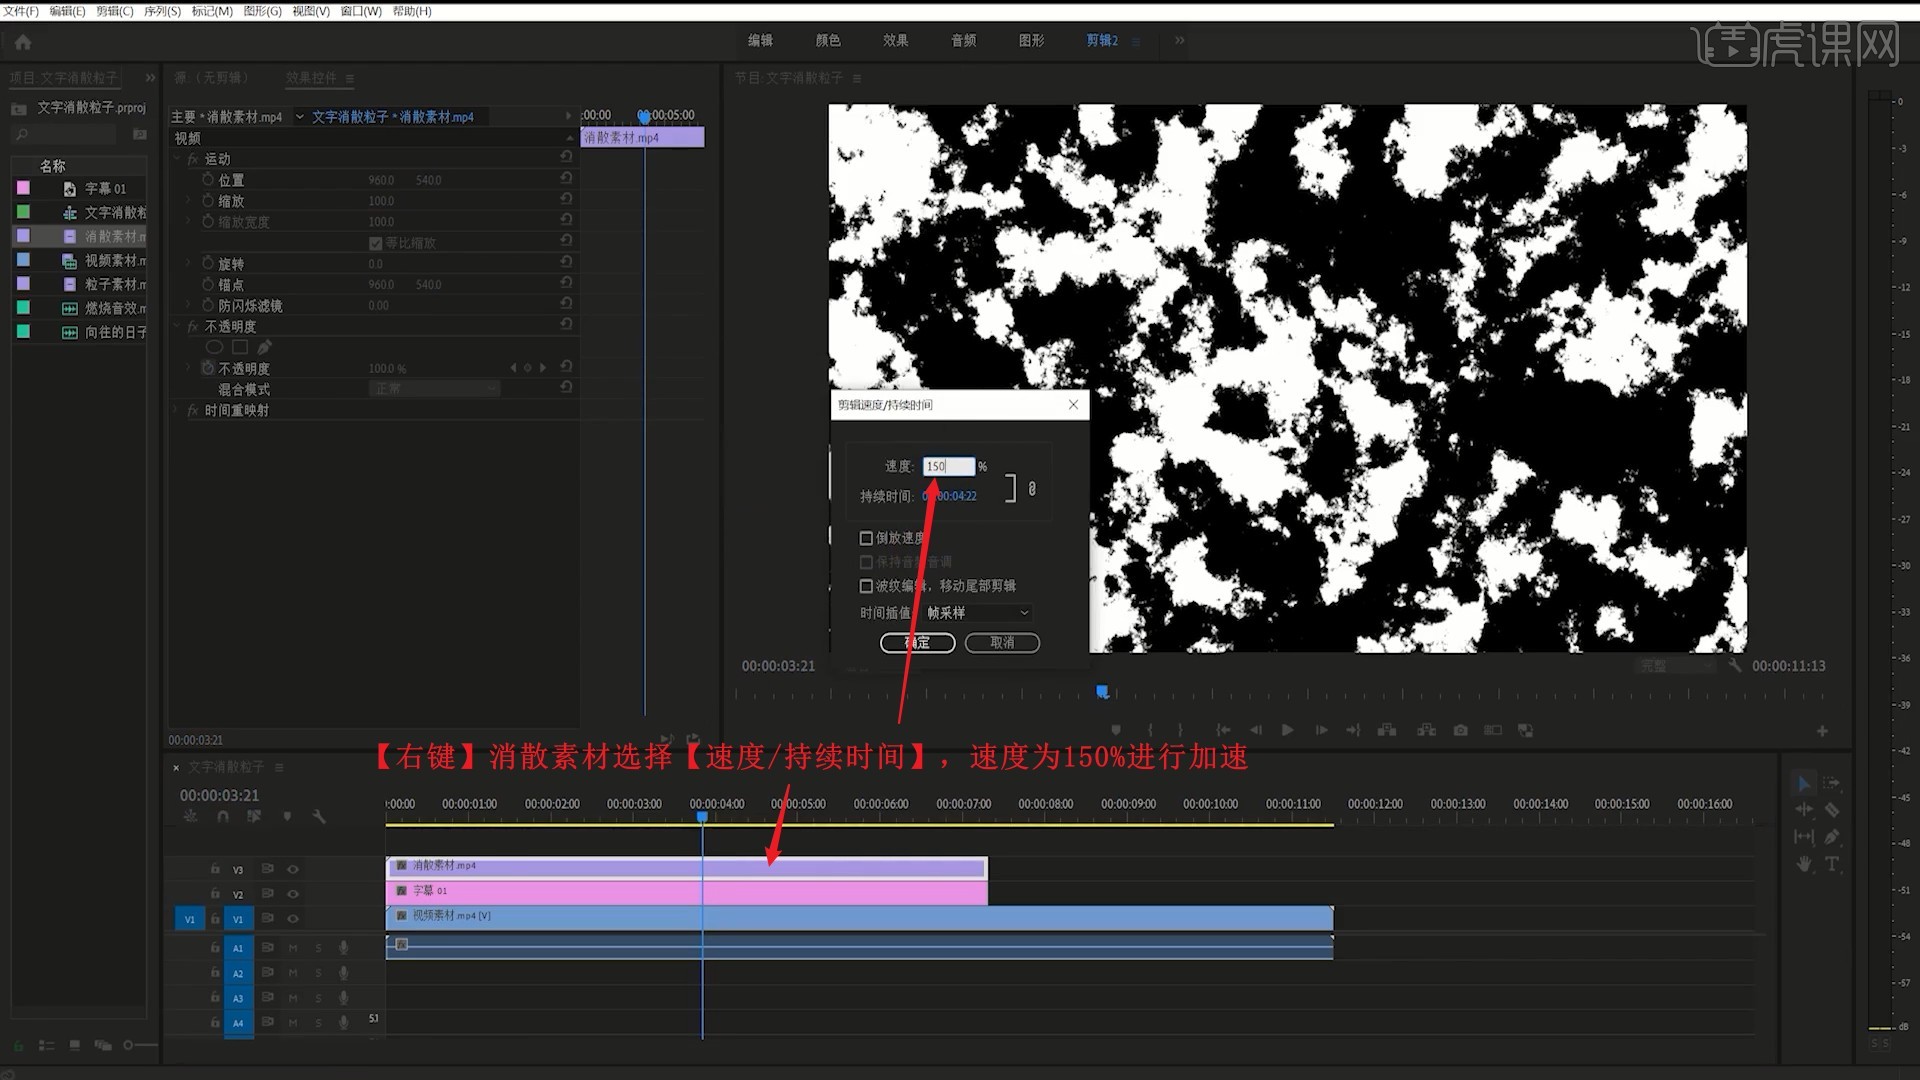The image size is (1920, 1080).
Task: Click OK (确定) in speed dialog
Action: pos(917,643)
